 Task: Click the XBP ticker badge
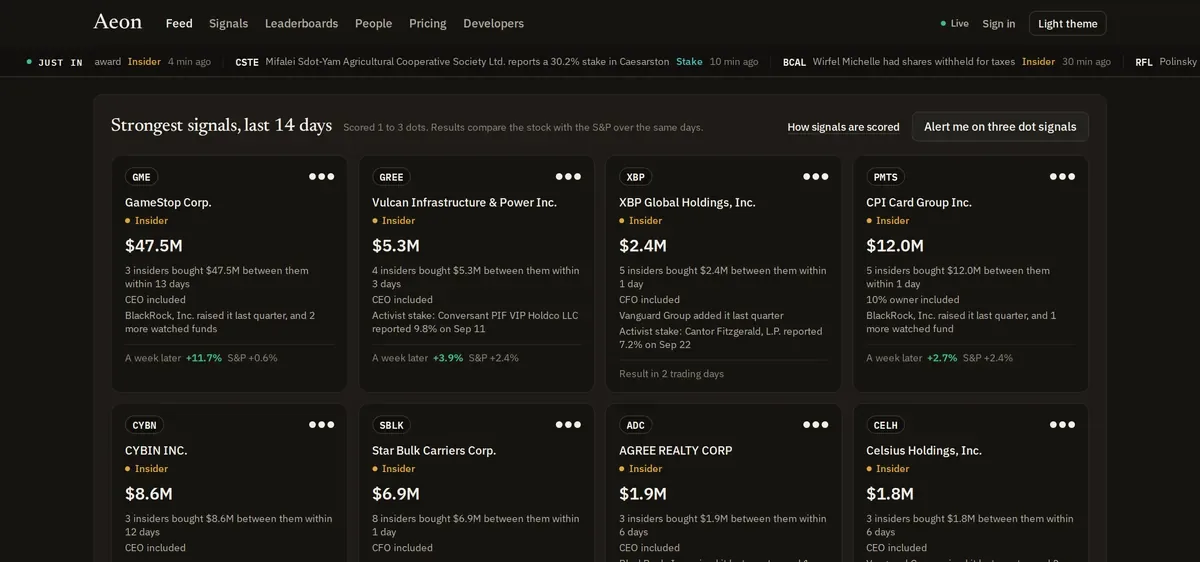coord(635,177)
